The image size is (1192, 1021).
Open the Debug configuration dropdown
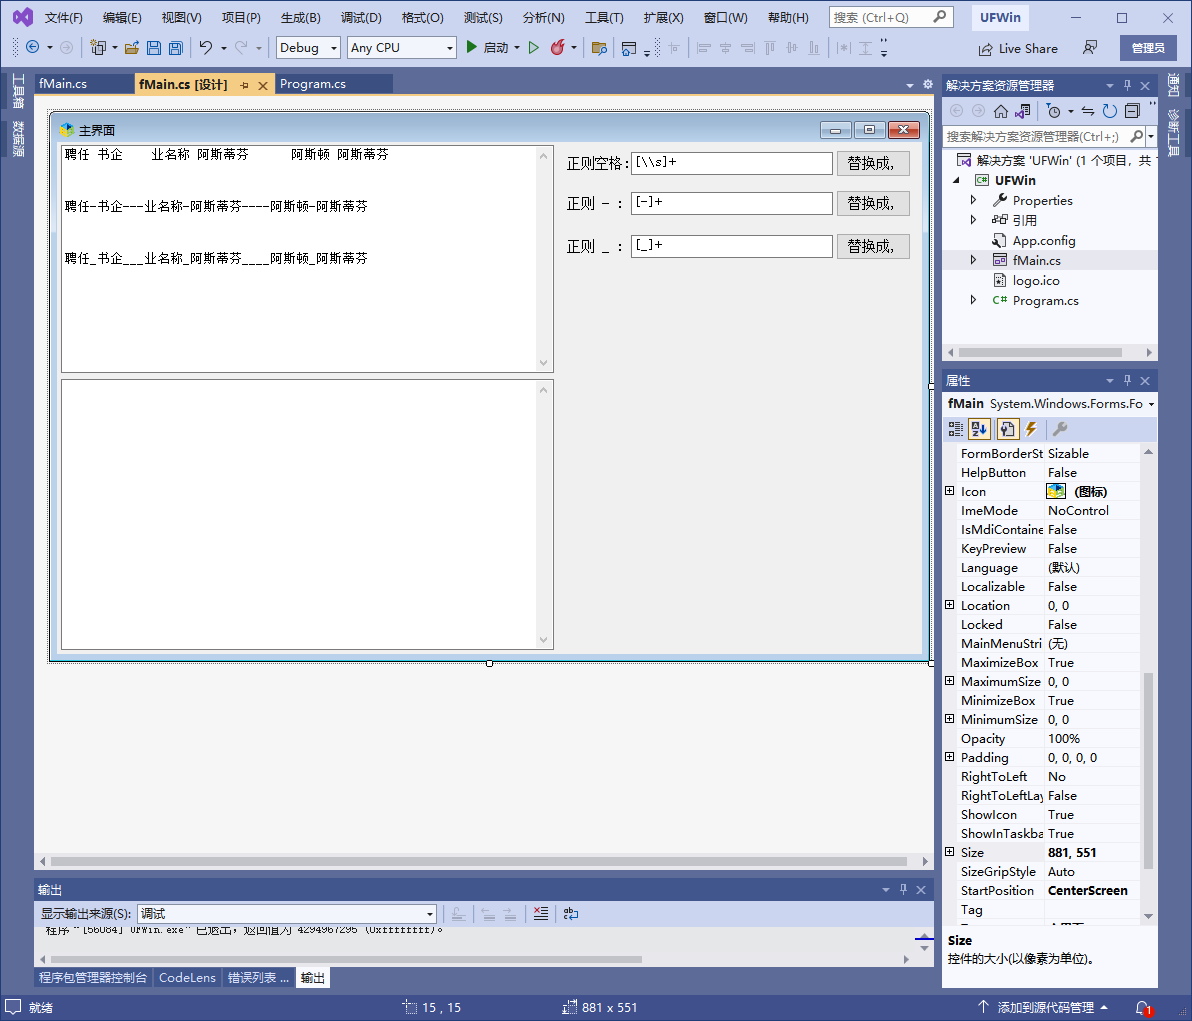pyautogui.click(x=308, y=48)
